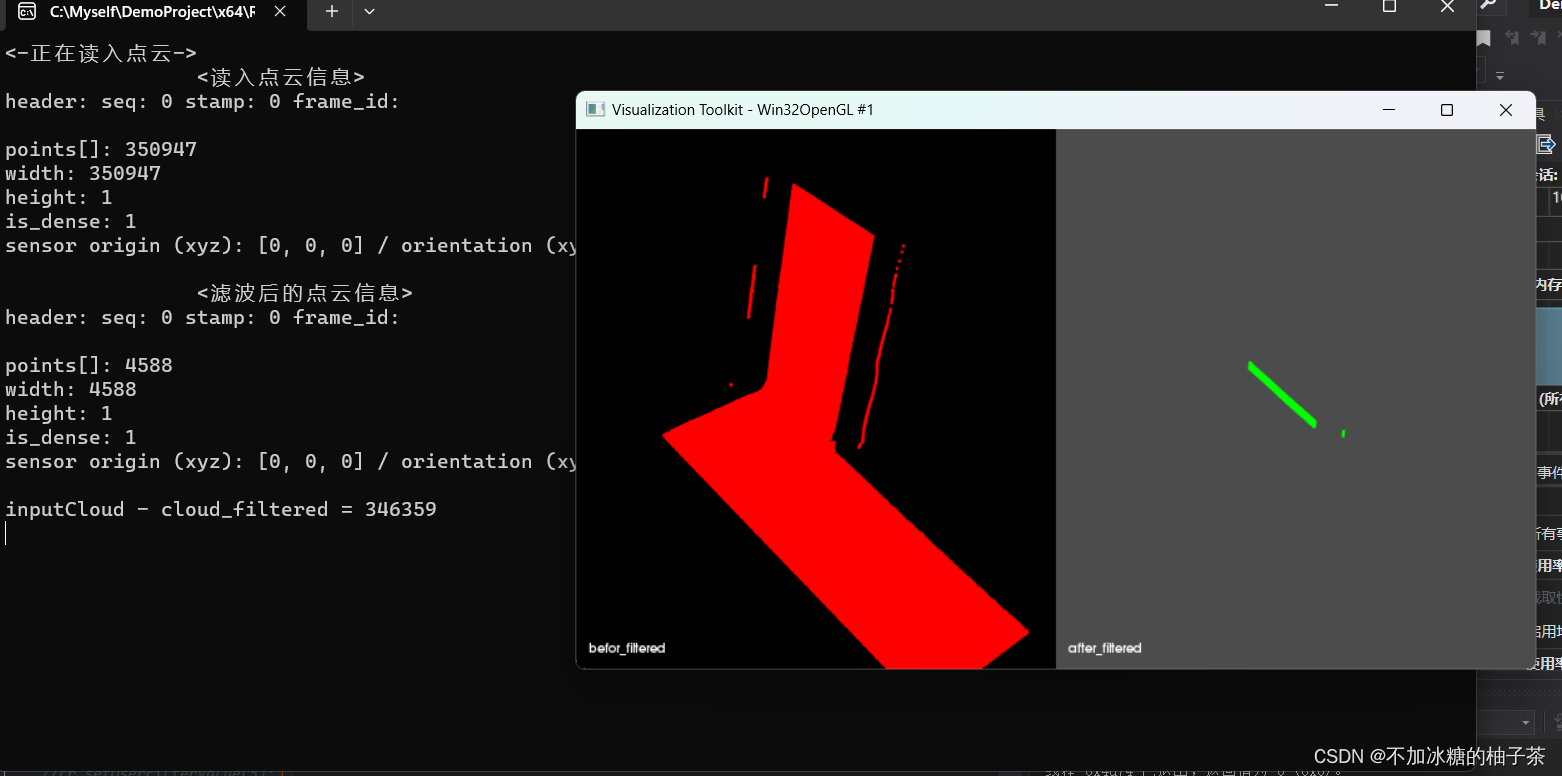The width and height of the screenshot is (1562, 776).
Task: Click the previous bookmark icon in Visual Studio
Action: pos(1512,38)
